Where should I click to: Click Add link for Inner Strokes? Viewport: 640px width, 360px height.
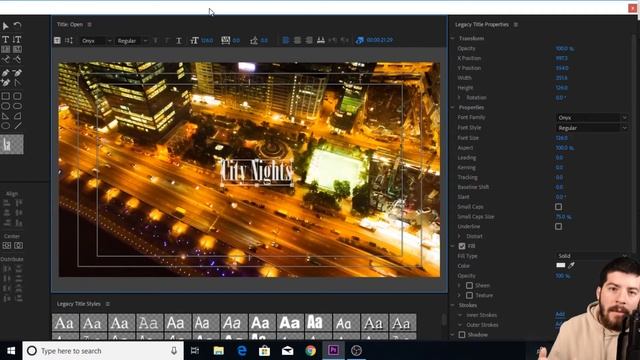click(560, 314)
